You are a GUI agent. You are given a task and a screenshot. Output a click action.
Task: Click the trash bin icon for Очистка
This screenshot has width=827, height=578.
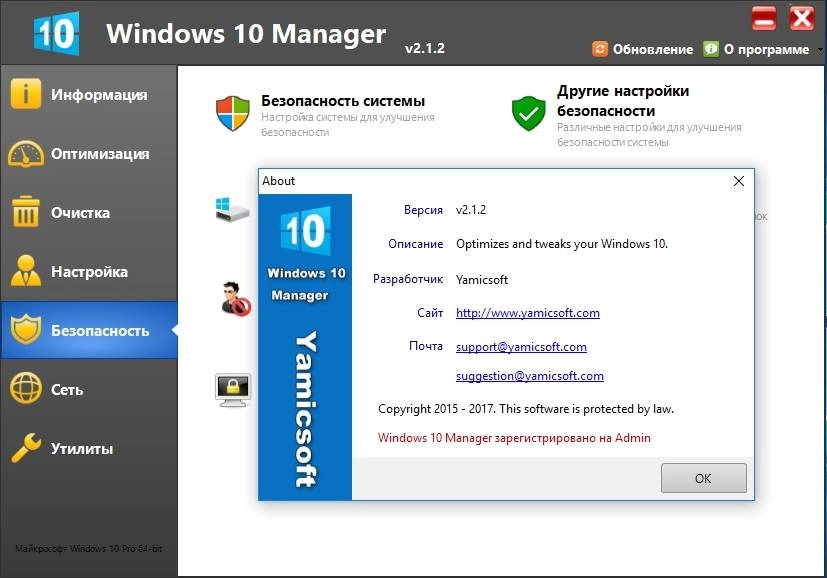point(25,212)
